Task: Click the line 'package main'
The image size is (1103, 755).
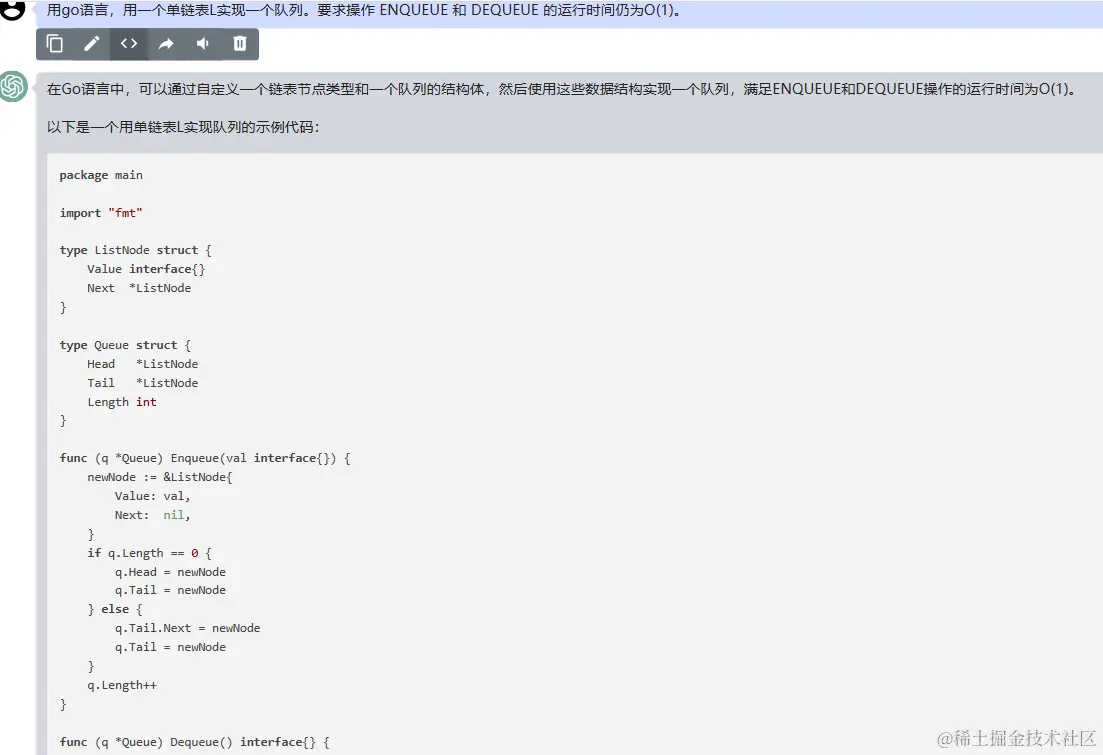Action: coord(101,175)
